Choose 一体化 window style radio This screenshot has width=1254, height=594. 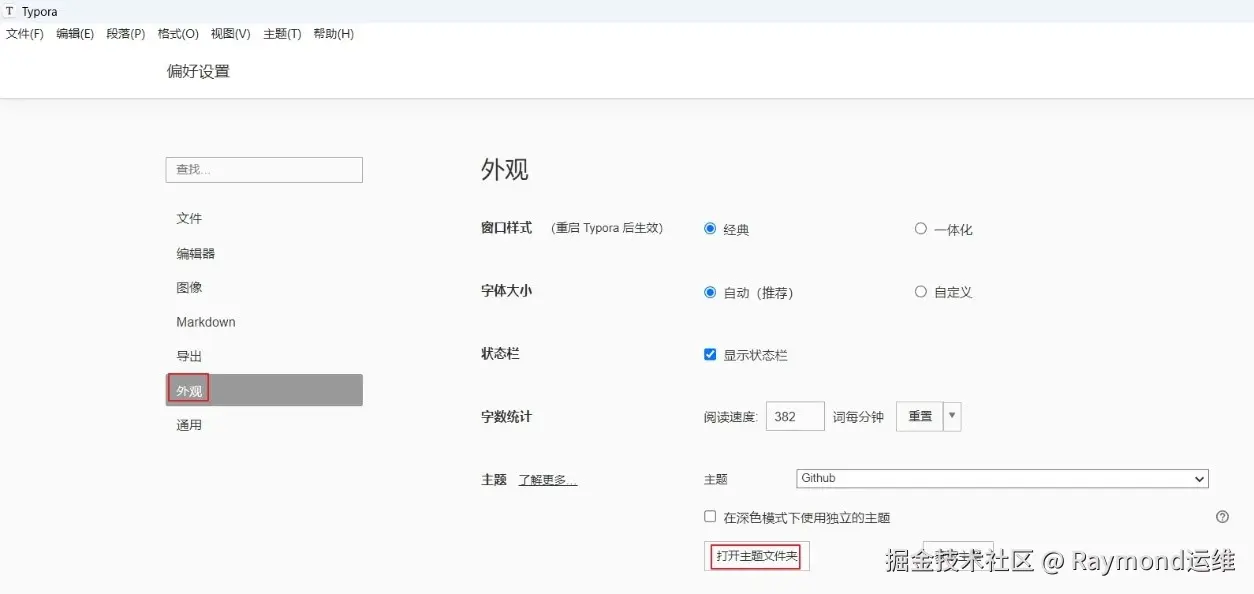[x=921, y=229]
